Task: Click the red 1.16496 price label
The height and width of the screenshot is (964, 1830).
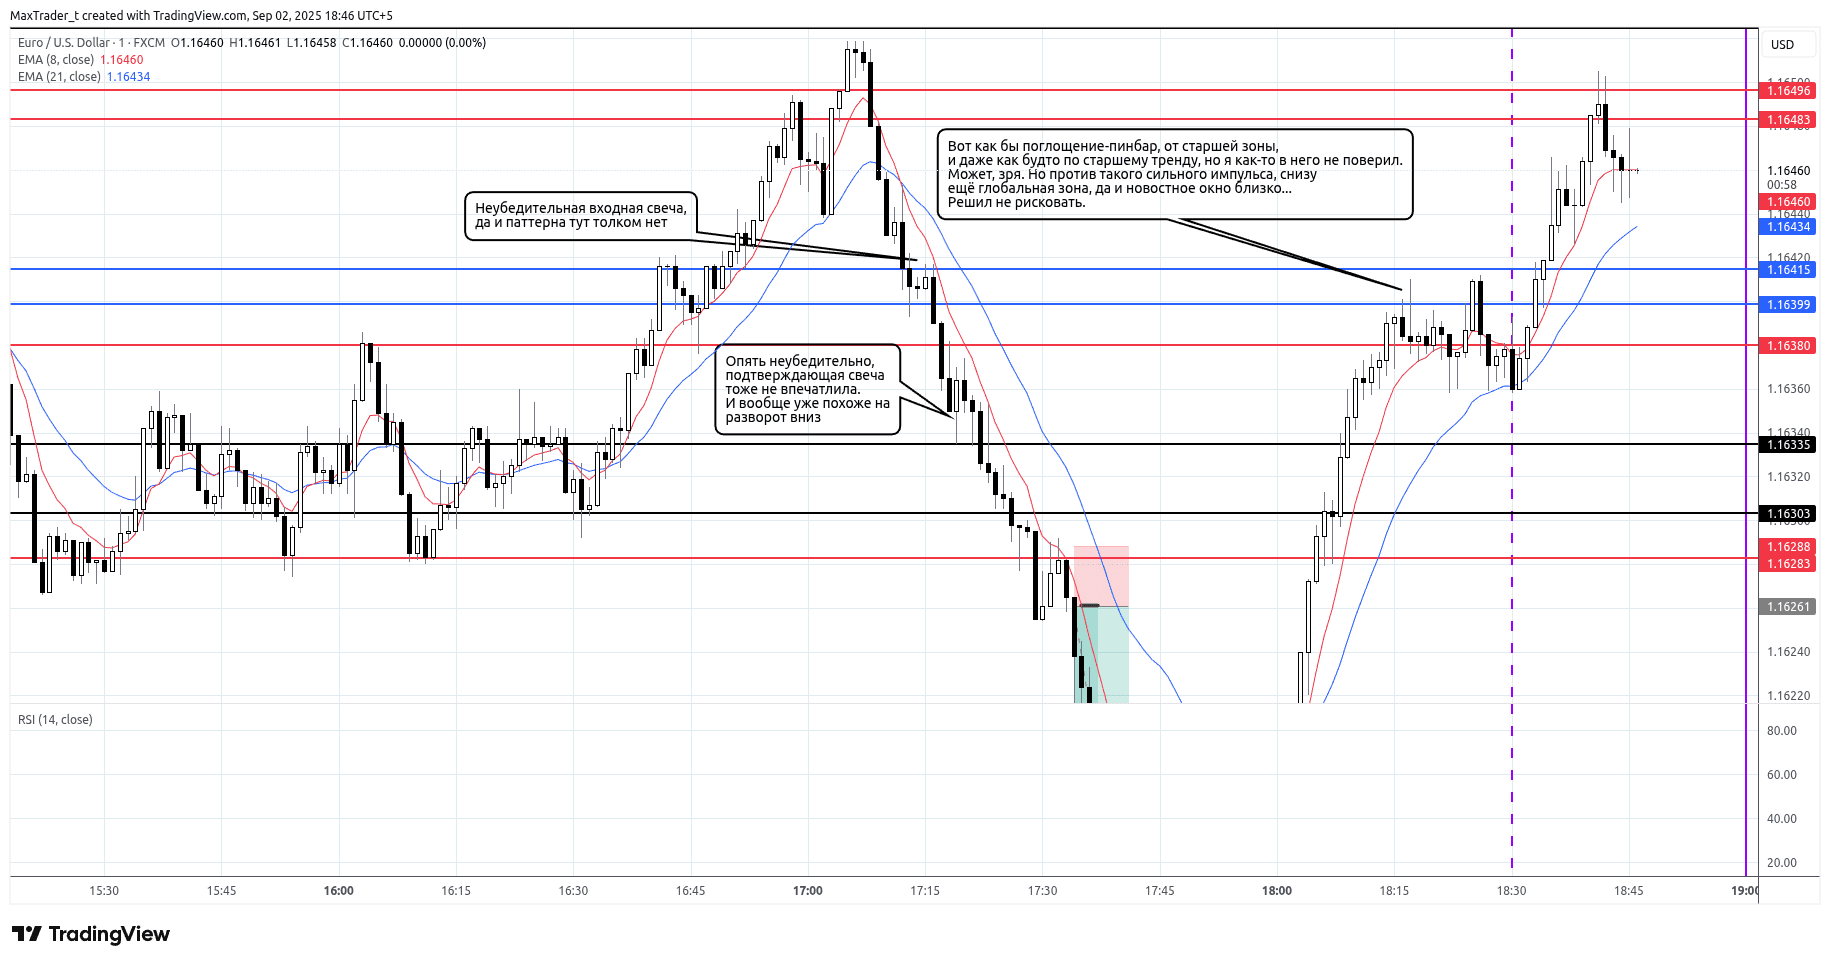Action: (x=1788, y=91)
